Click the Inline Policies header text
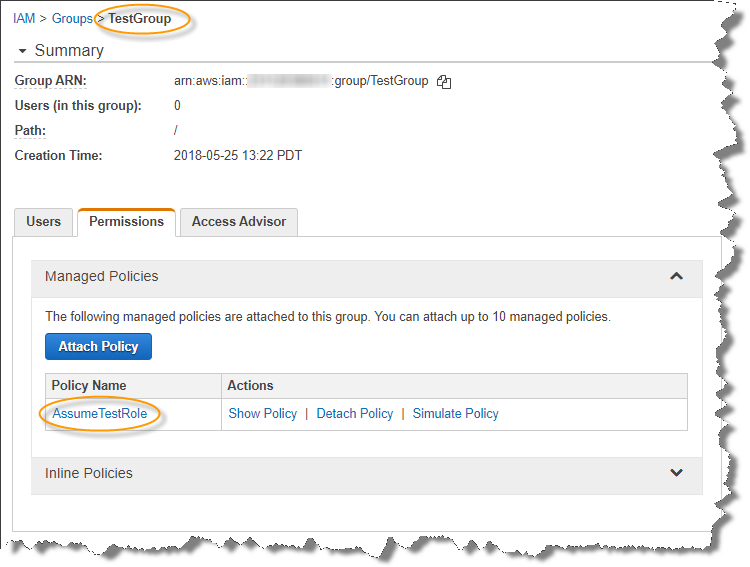 (x=88, y=473)
